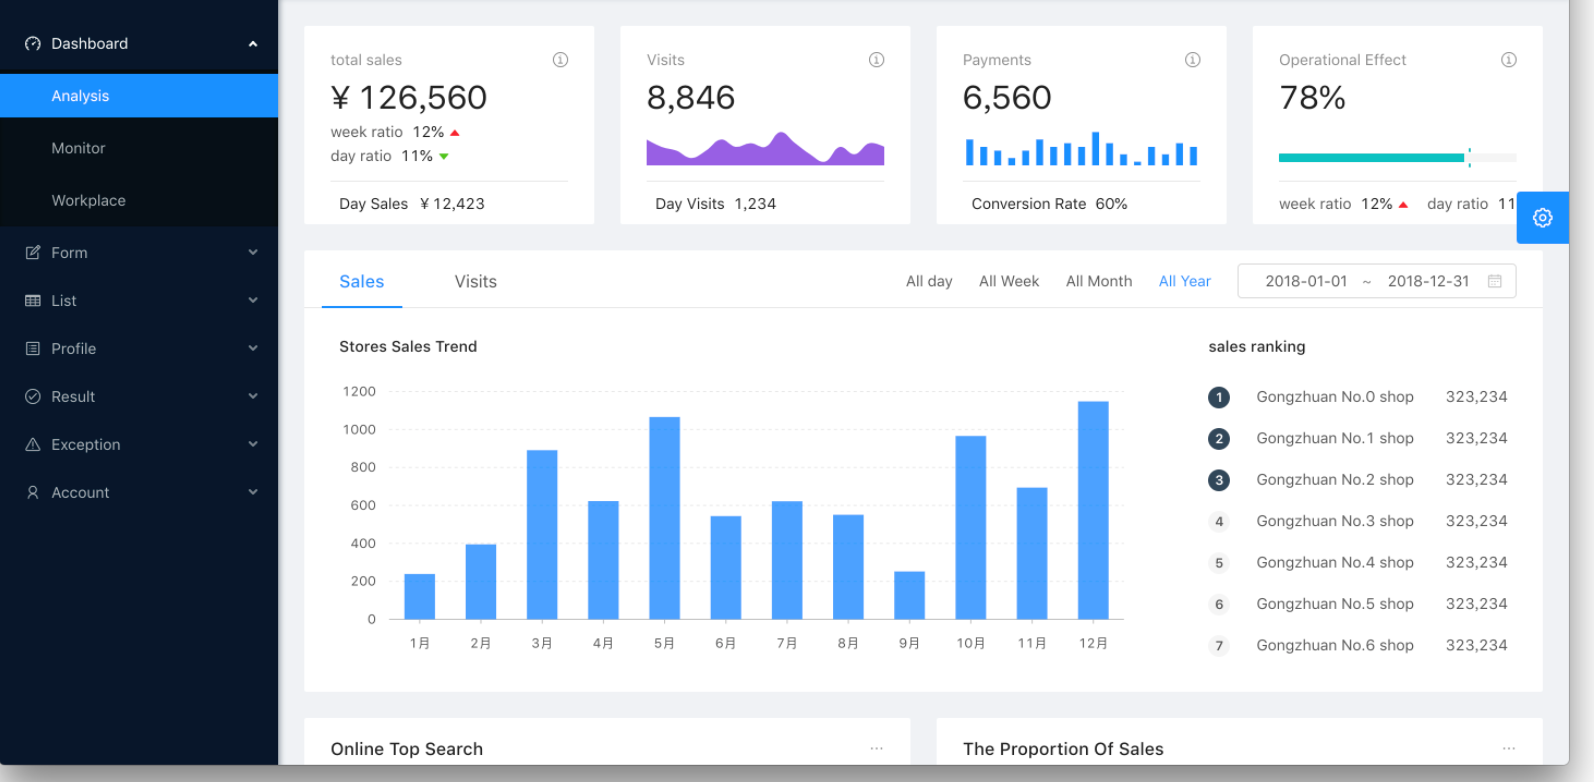Image resolution: width=1594 pixels, height=782 pixels.
Task: Click the calendar icon in date range picker
Action: (1495, 282)
